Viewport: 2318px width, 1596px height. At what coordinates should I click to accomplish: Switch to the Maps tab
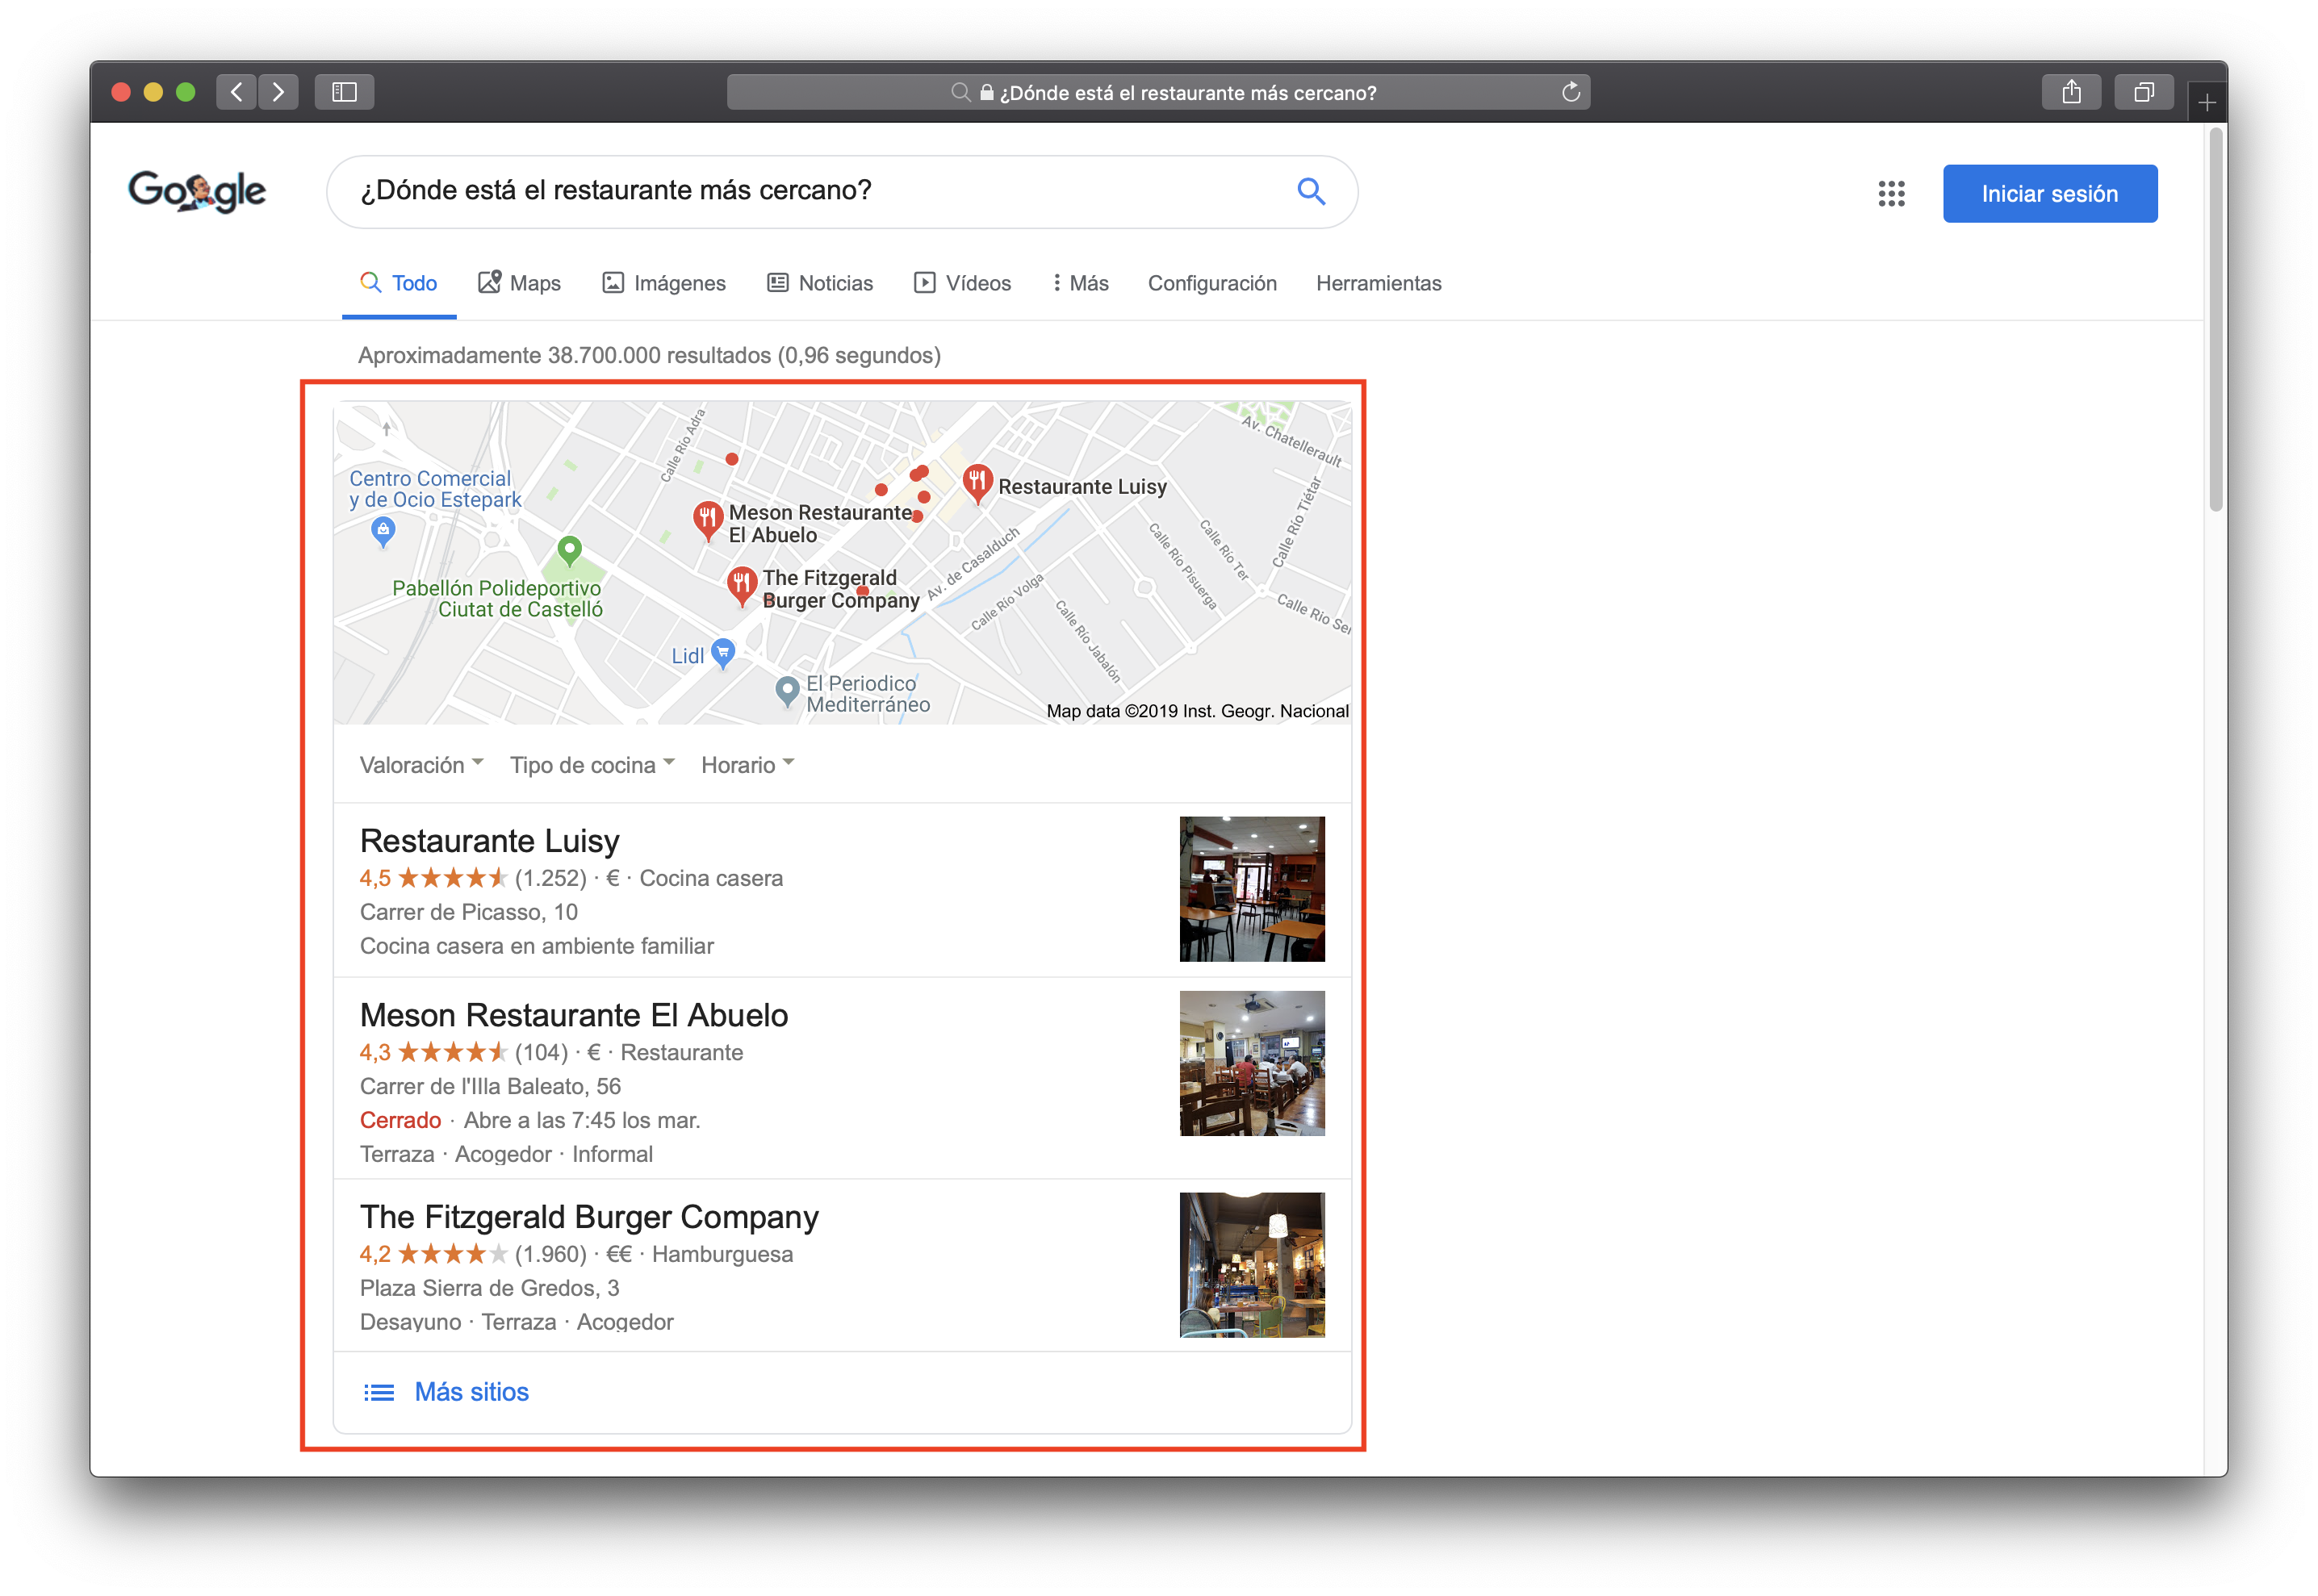coord(520,283)
